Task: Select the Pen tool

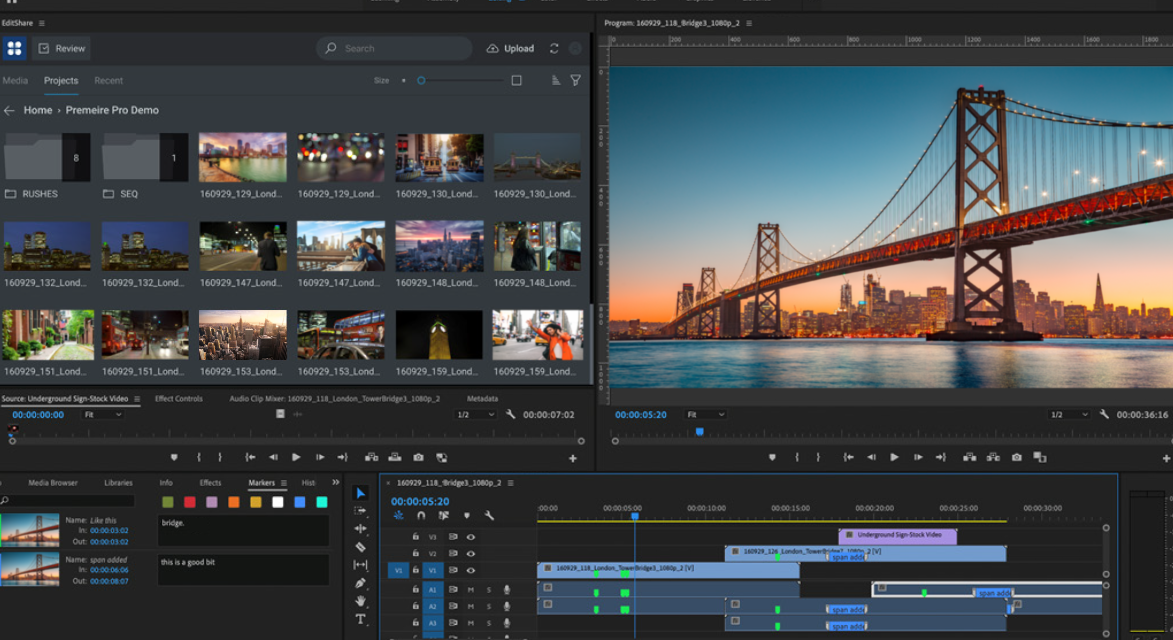Action: point(361,582)
